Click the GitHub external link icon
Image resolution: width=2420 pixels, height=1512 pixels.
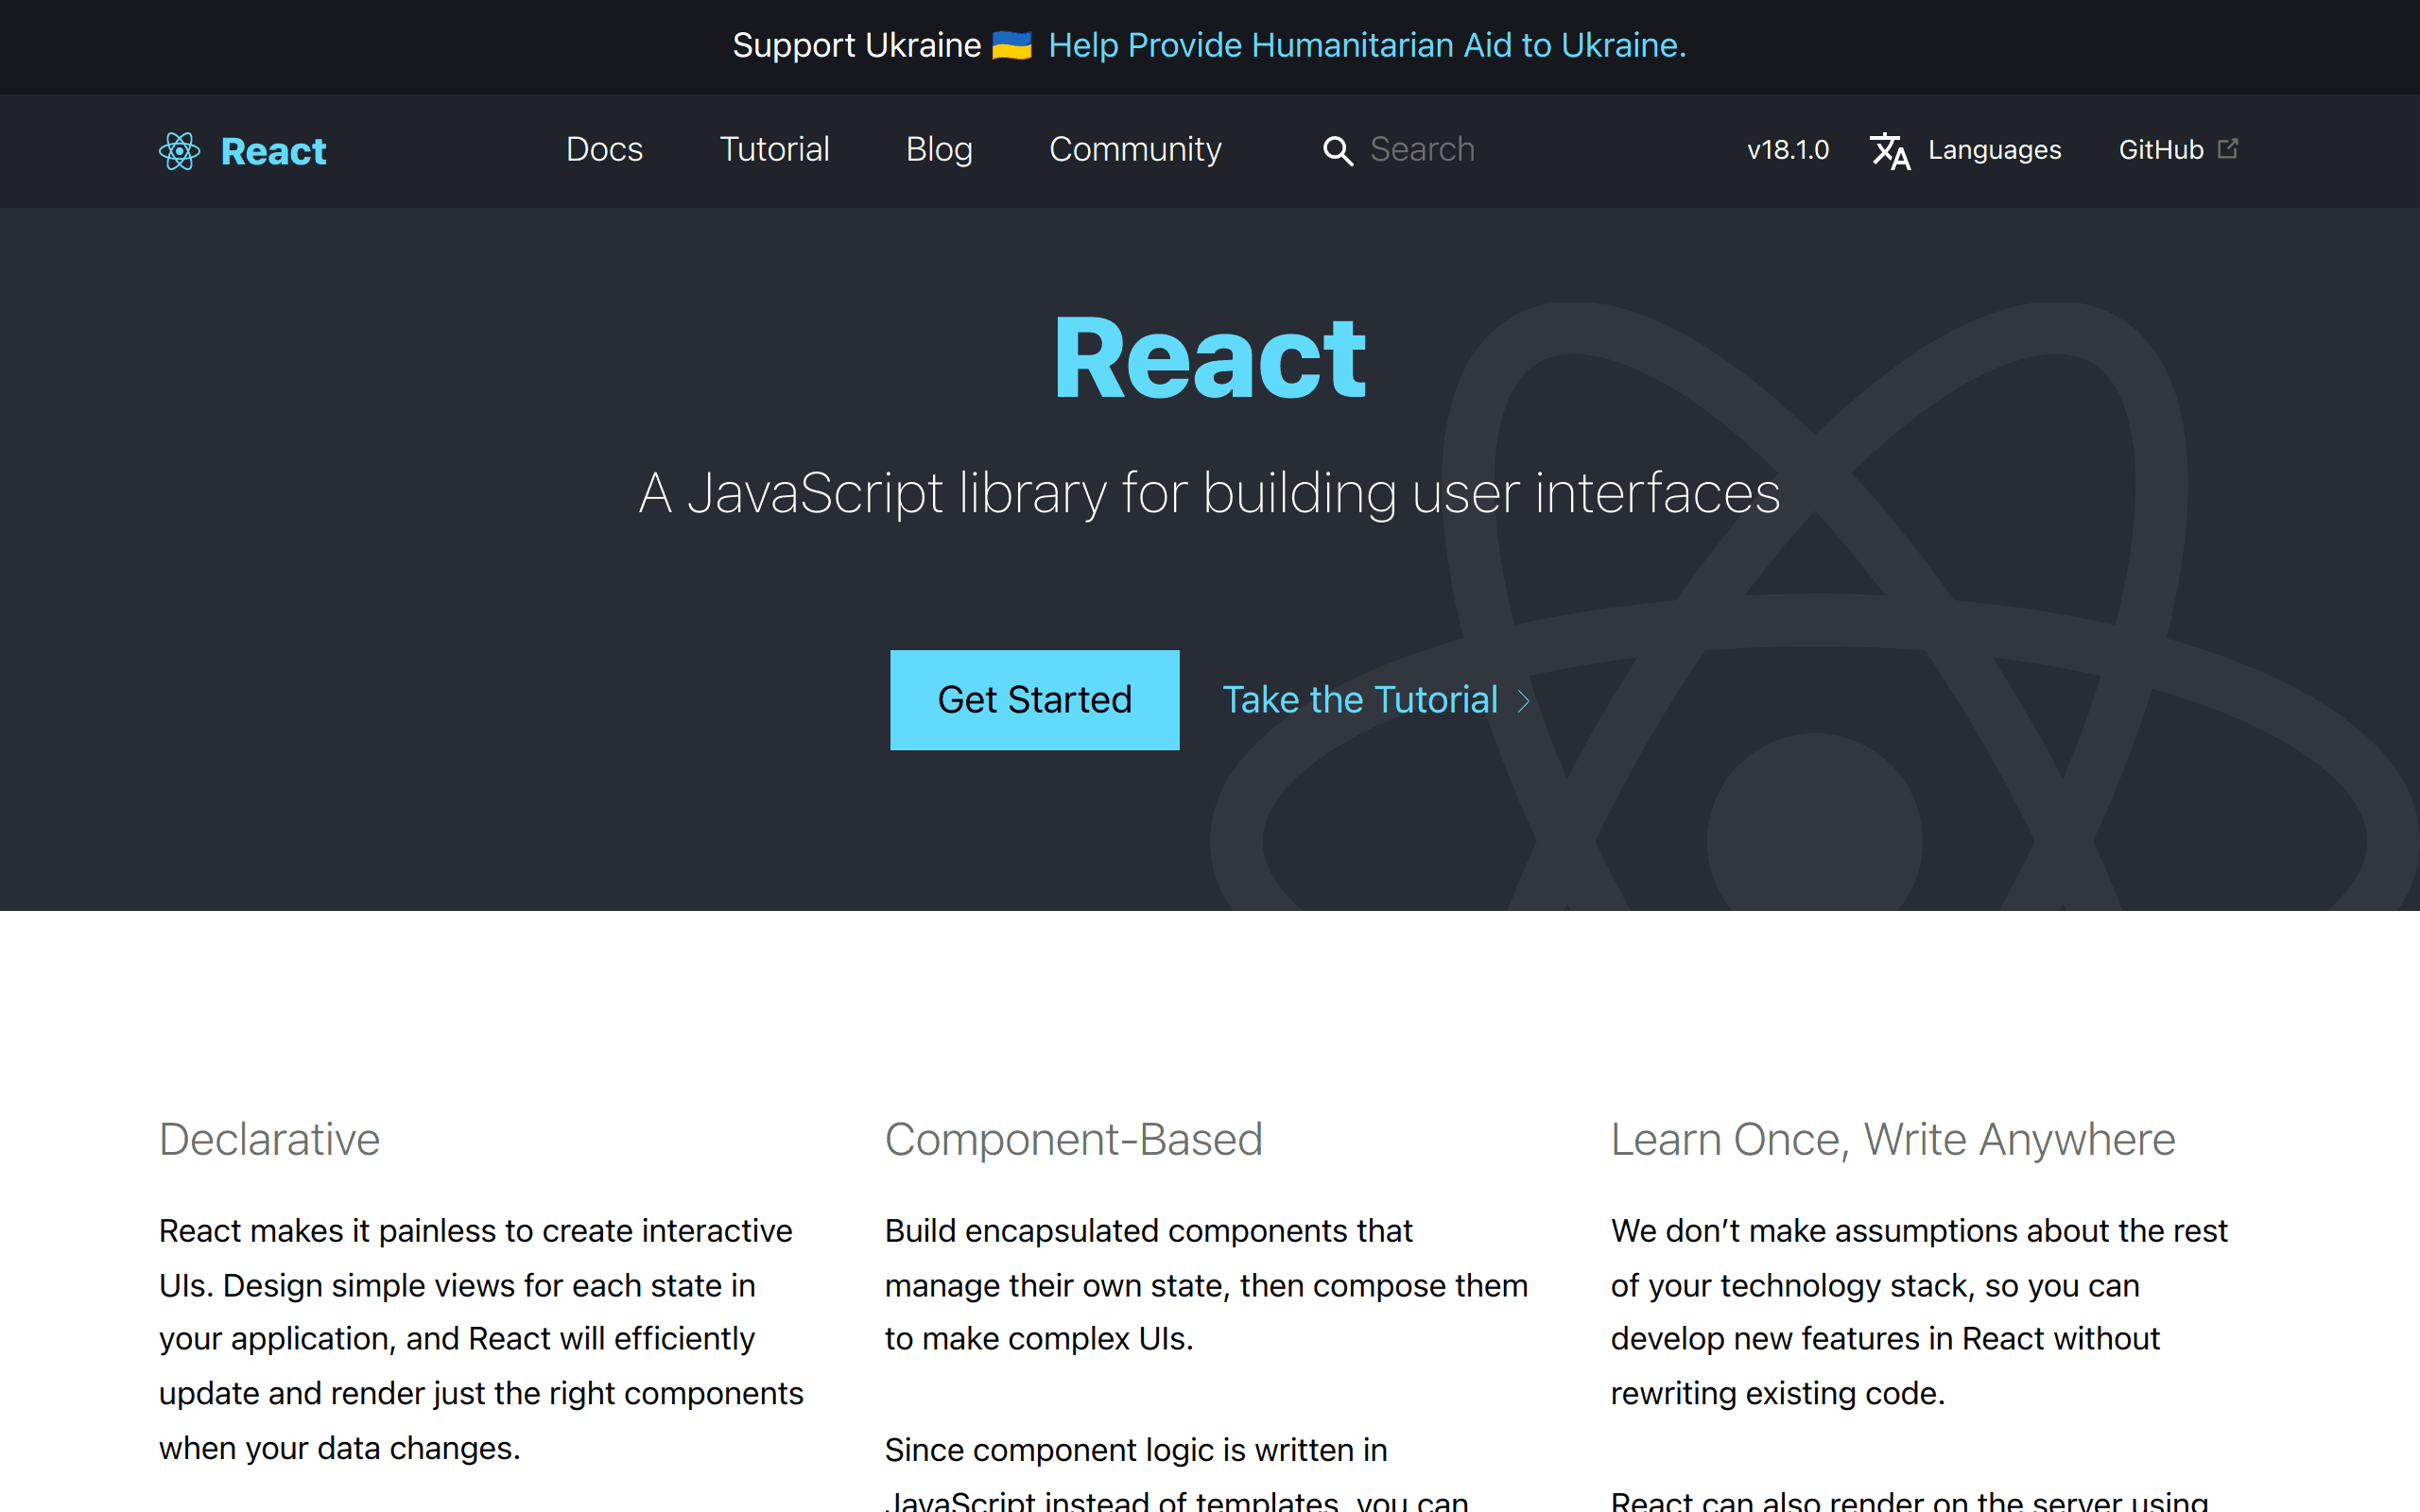tap(2228, 148)
